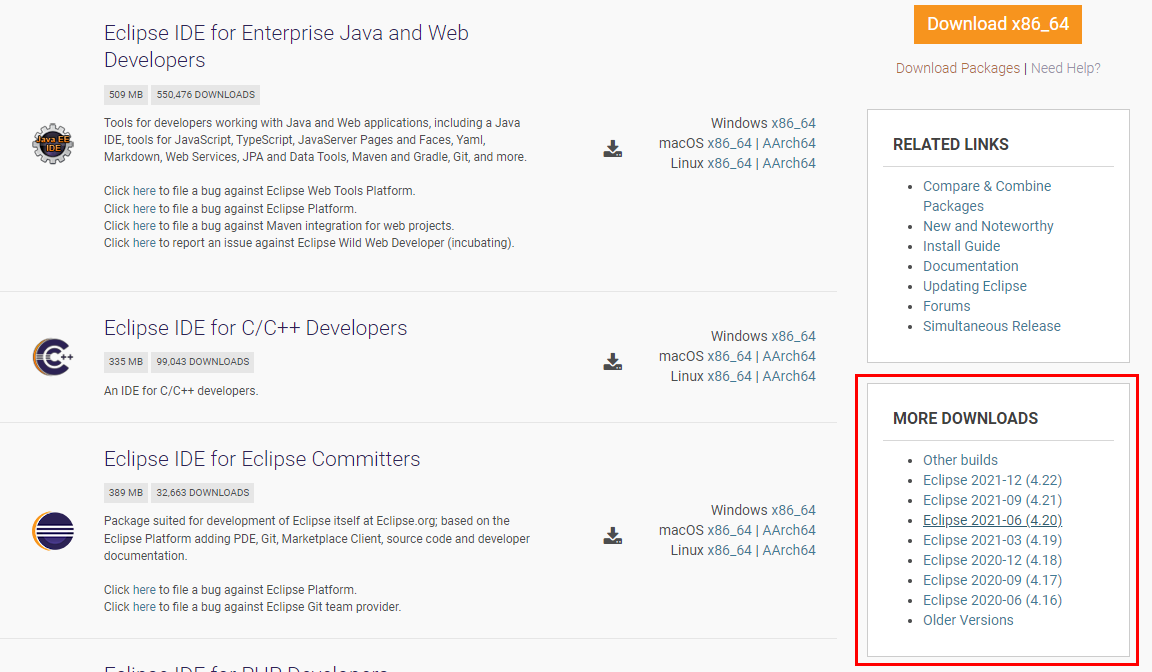Click 'An IDE for C/C++ developers.' description
Screen dimensions: 1152x672
click(x=181, y=391)
